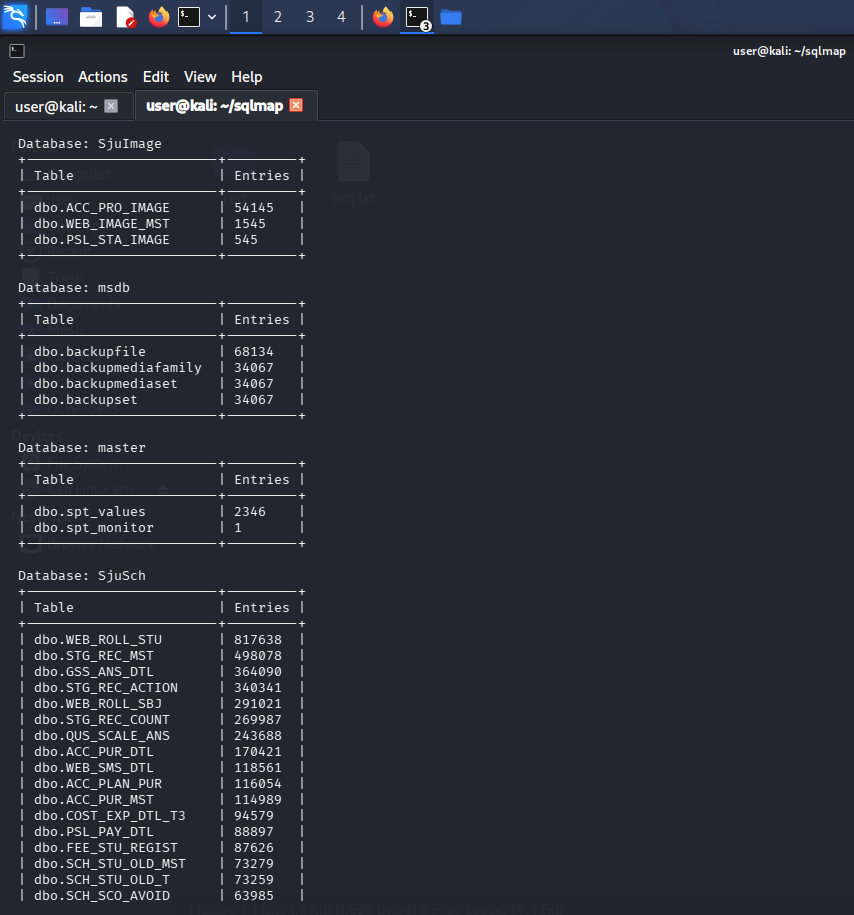Open the View menu
The width and height of the screenshot is (854, 915).
(x=200, y=77)
